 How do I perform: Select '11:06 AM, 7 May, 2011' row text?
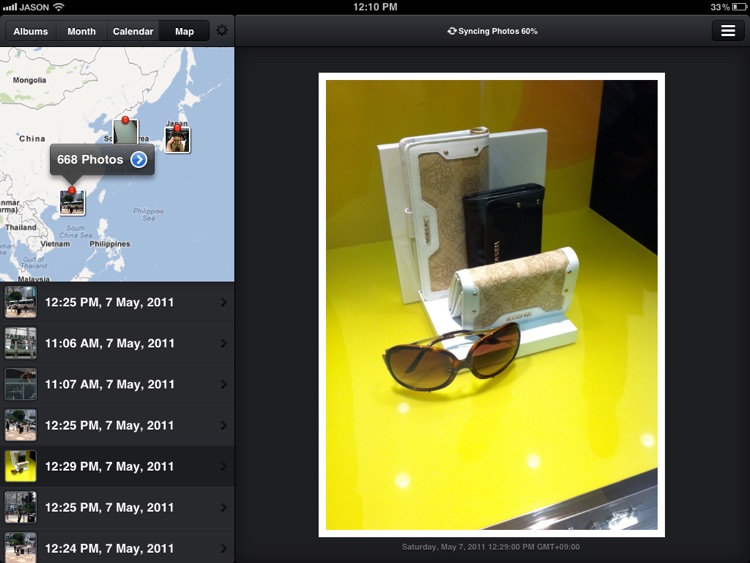pyautogui.click(x=110, y=343)
